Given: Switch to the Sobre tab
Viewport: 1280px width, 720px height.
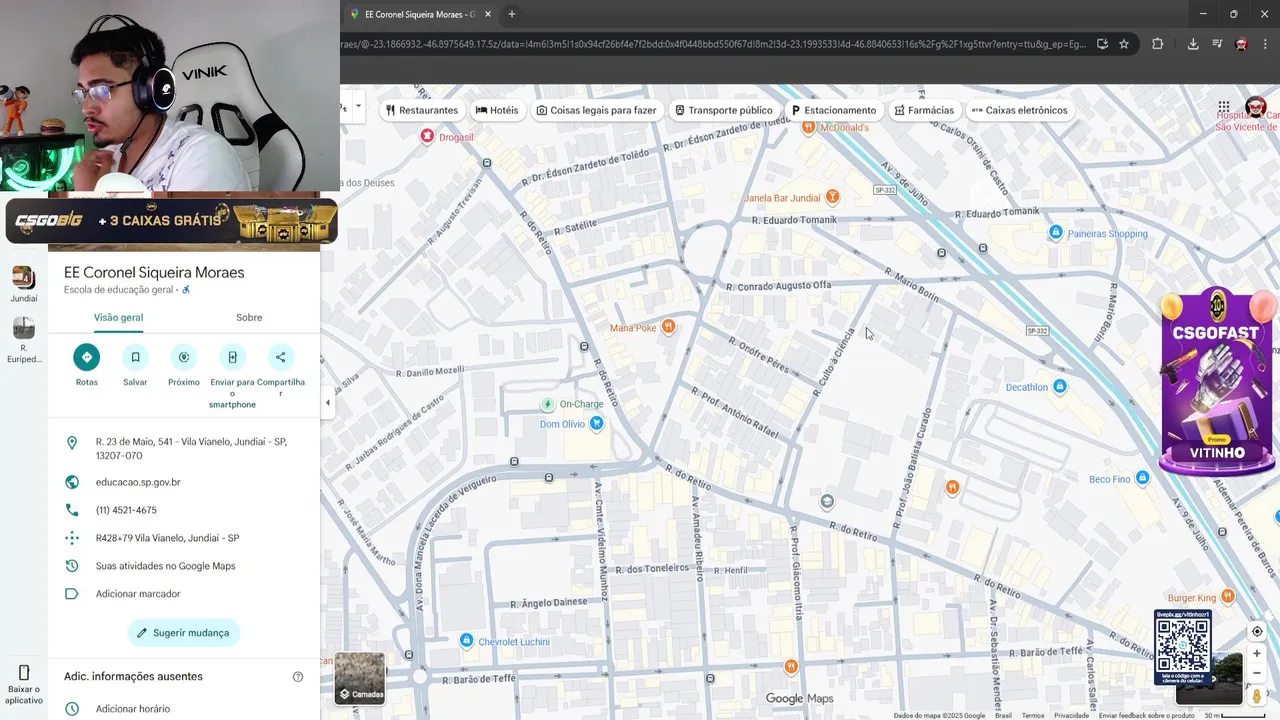Looking at the screenshot, I should tap(249, 317).
